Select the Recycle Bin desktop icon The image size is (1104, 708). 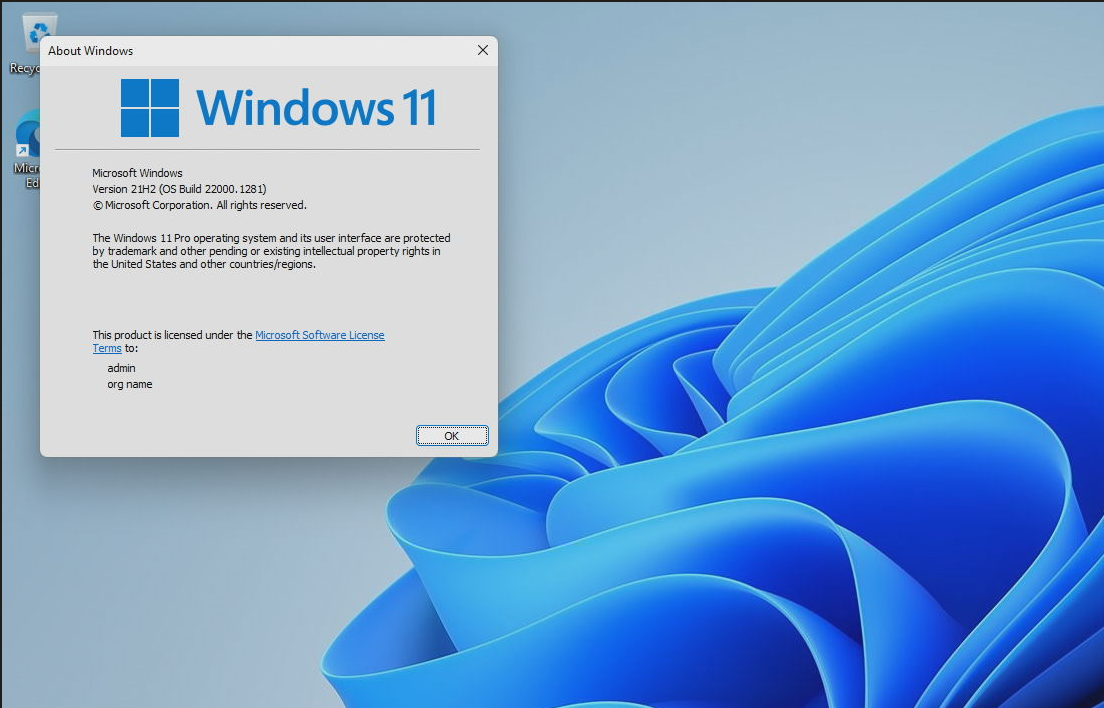(27, 44)
